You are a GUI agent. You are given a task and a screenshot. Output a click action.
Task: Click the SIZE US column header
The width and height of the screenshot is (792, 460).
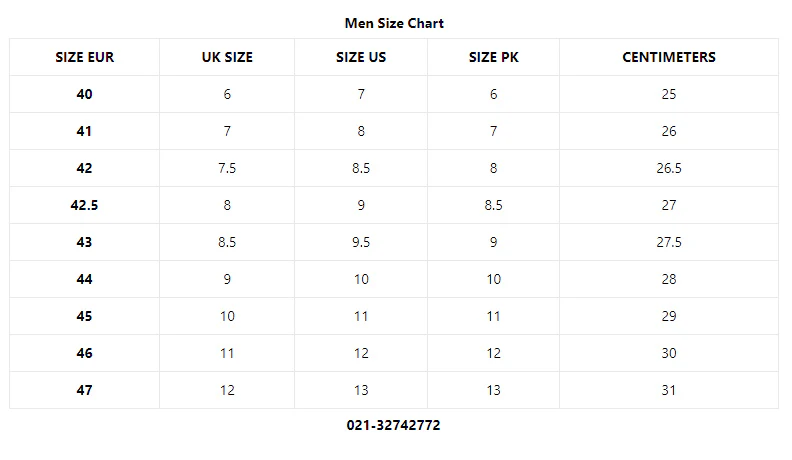tap(361, 57)
